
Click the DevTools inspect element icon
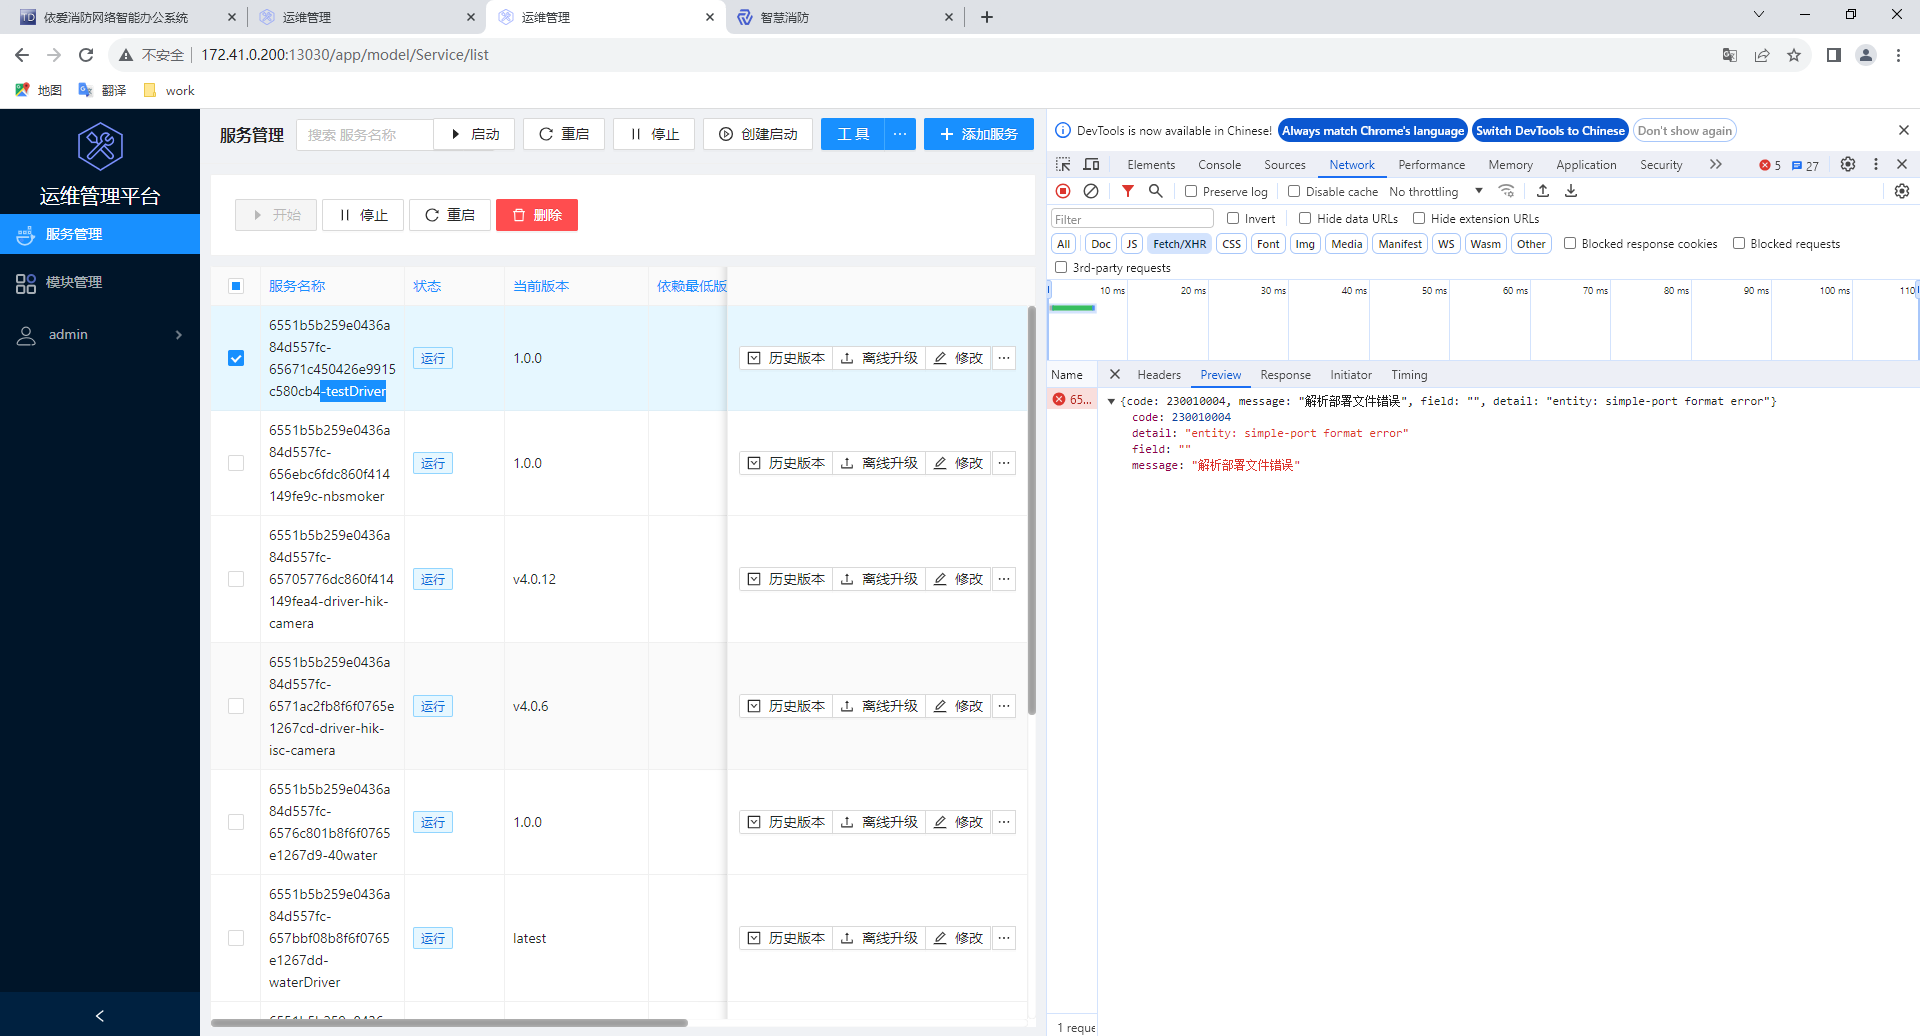pyautogui.click(x=1063, y=164)
